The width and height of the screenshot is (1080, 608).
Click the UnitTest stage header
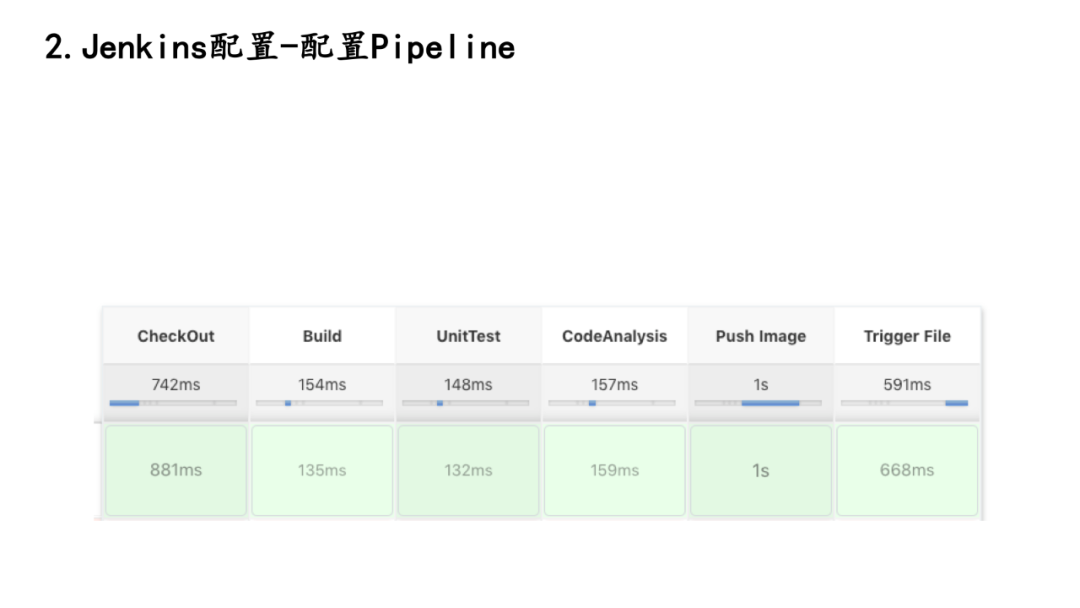point(468,336)
